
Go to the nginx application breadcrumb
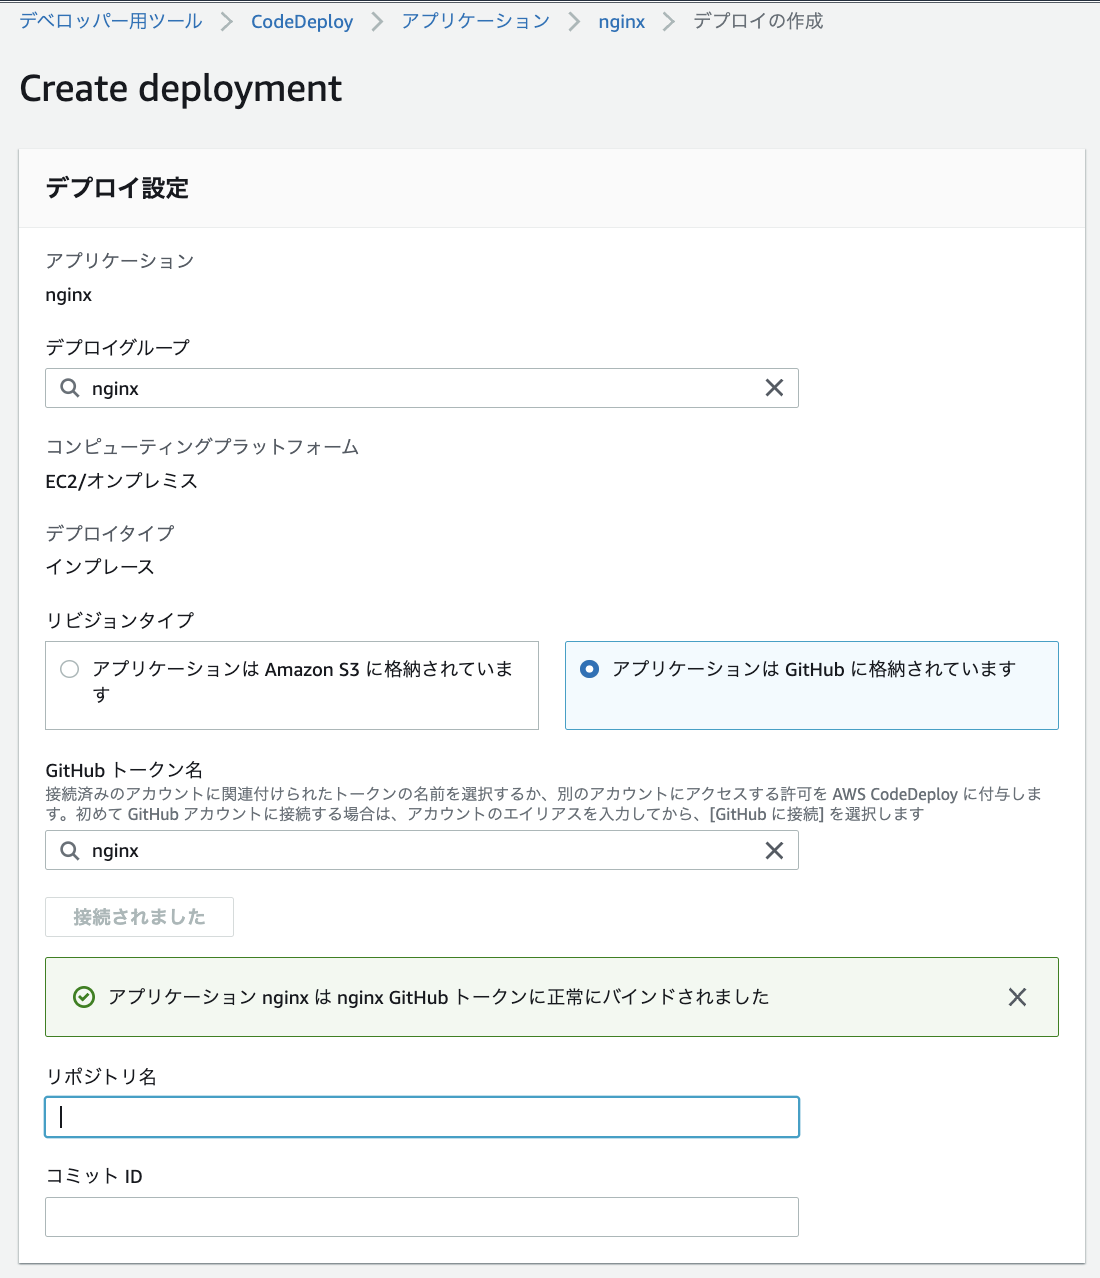(622, 20)
